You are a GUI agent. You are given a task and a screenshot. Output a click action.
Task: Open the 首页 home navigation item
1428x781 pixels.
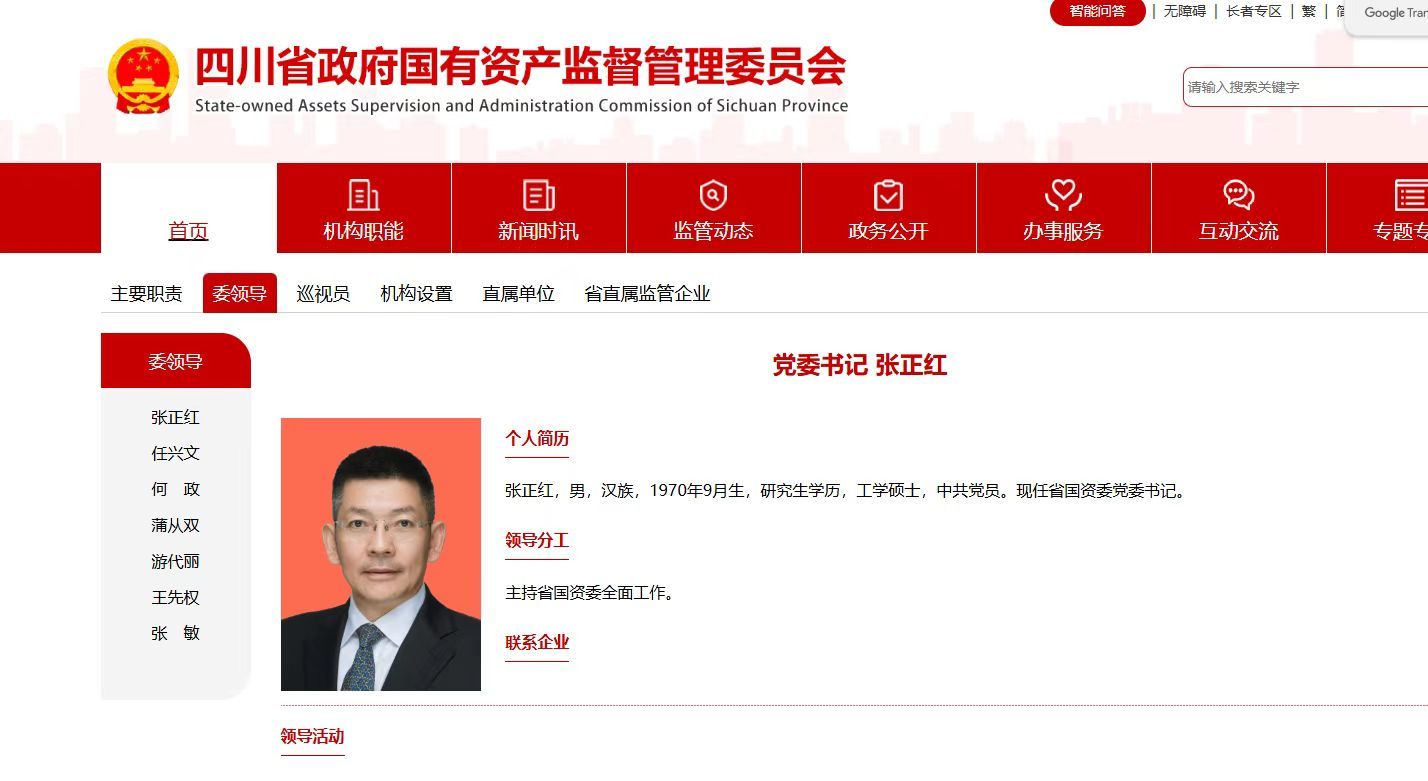pyautogui.click(x=188, y=231)
